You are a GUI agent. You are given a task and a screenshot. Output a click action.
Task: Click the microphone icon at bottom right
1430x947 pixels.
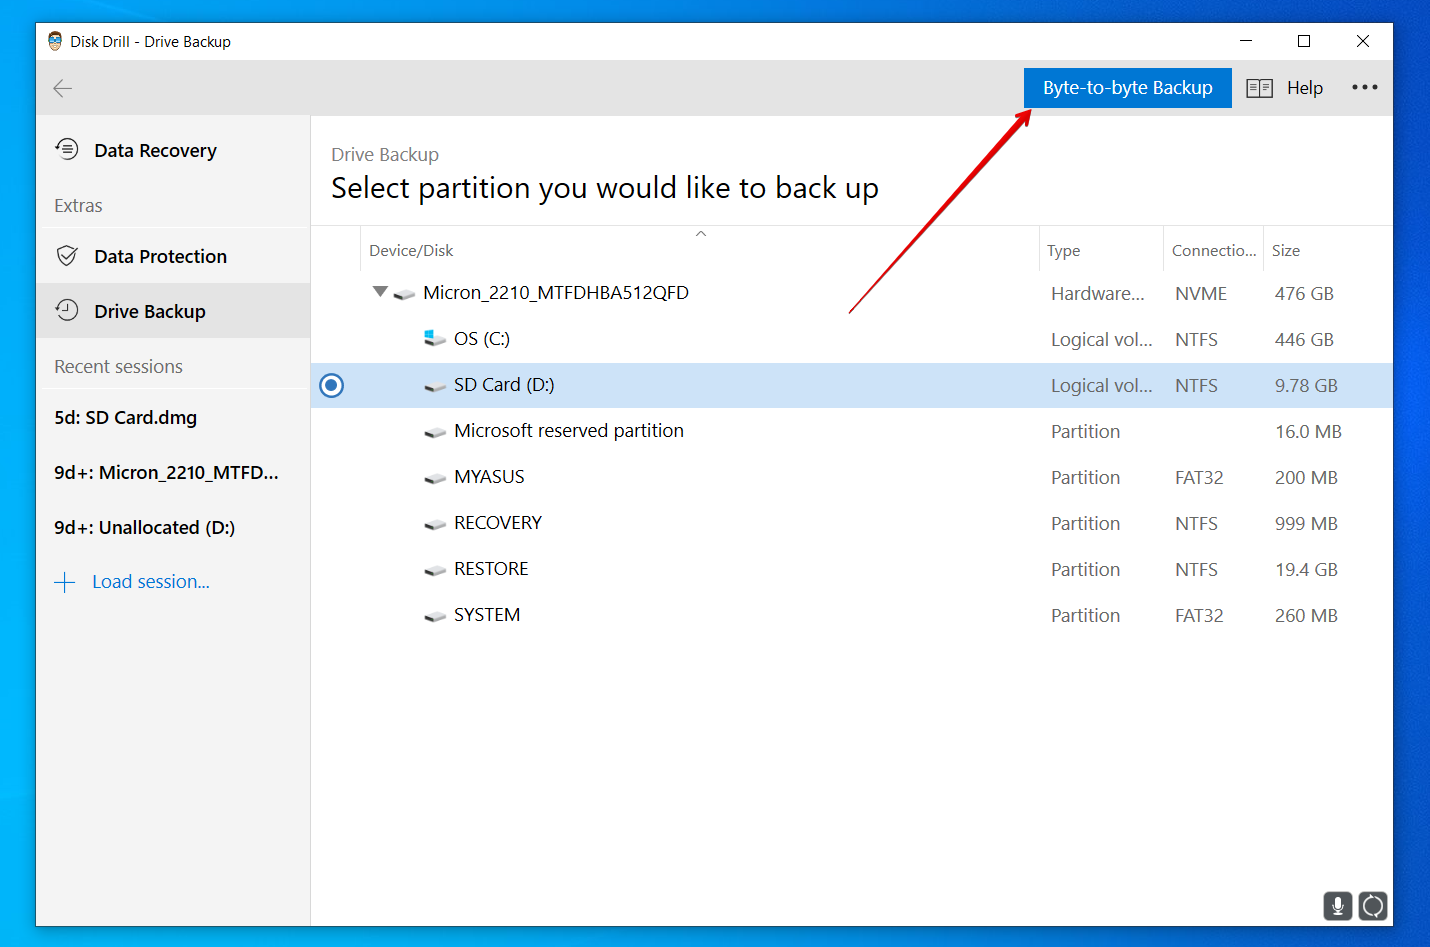pyautogui.click(x=1338, y=906)
